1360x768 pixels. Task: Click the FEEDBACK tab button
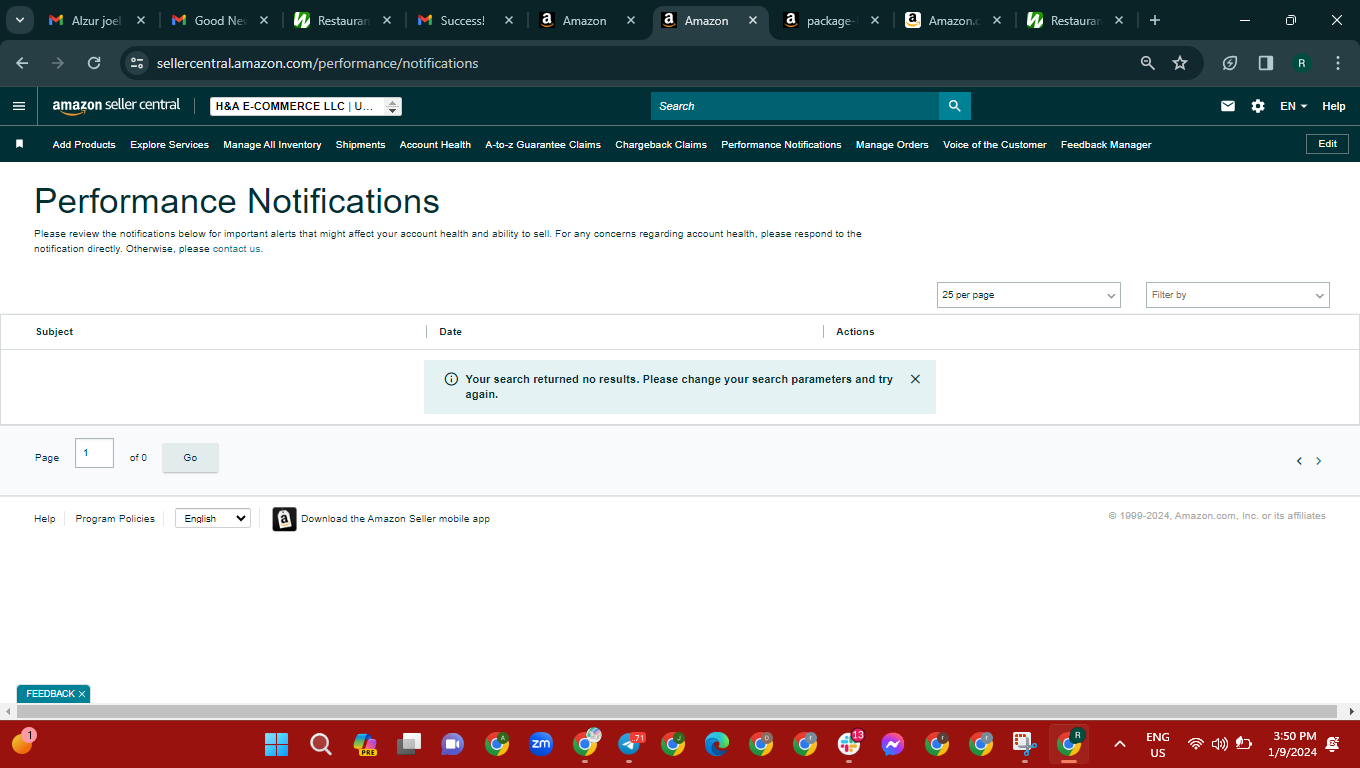50,694
